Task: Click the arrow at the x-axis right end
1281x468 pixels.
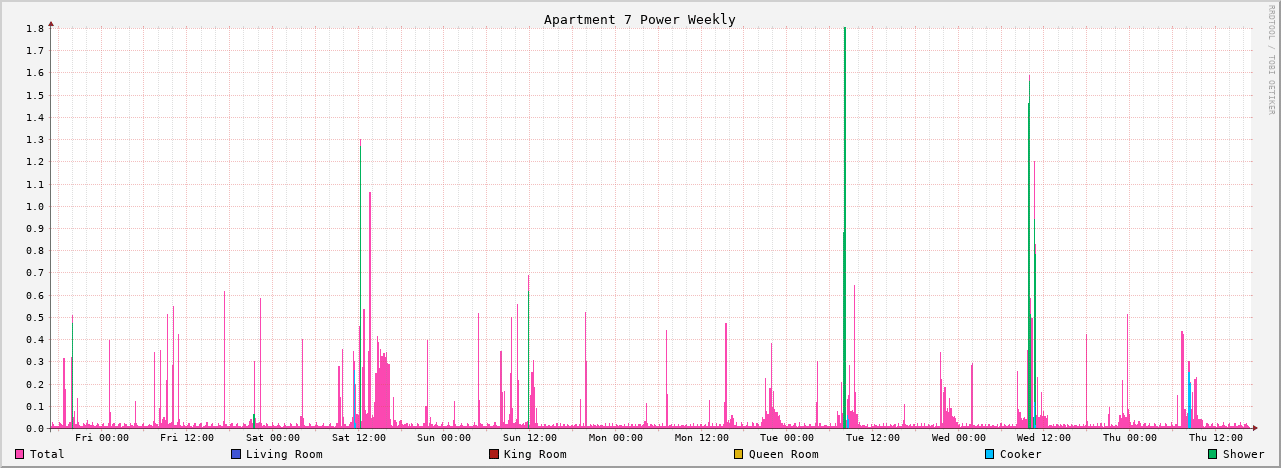Action: tap(1255, 428)
